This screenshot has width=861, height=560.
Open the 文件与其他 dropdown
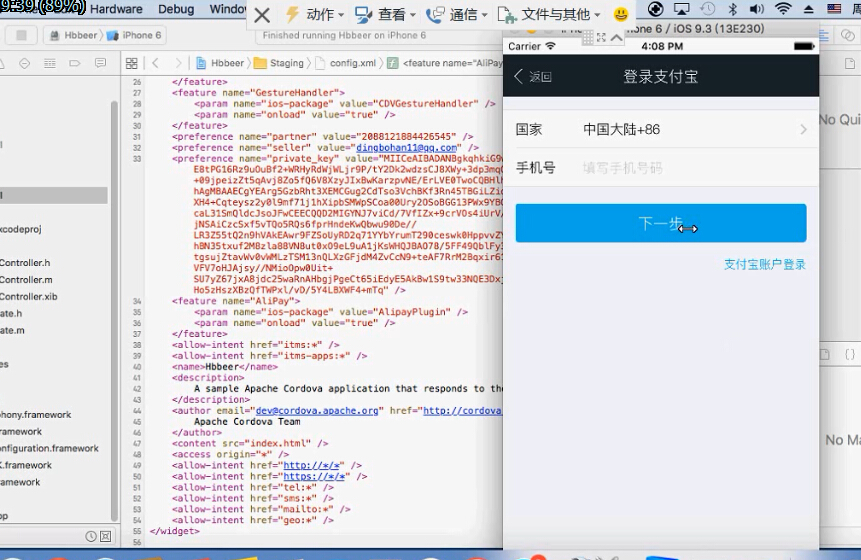(x=549, y=14)
